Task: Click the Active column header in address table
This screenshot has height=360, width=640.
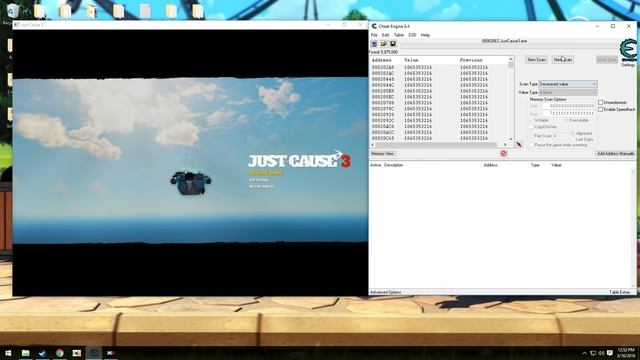Action: click(x=375, y=165)
